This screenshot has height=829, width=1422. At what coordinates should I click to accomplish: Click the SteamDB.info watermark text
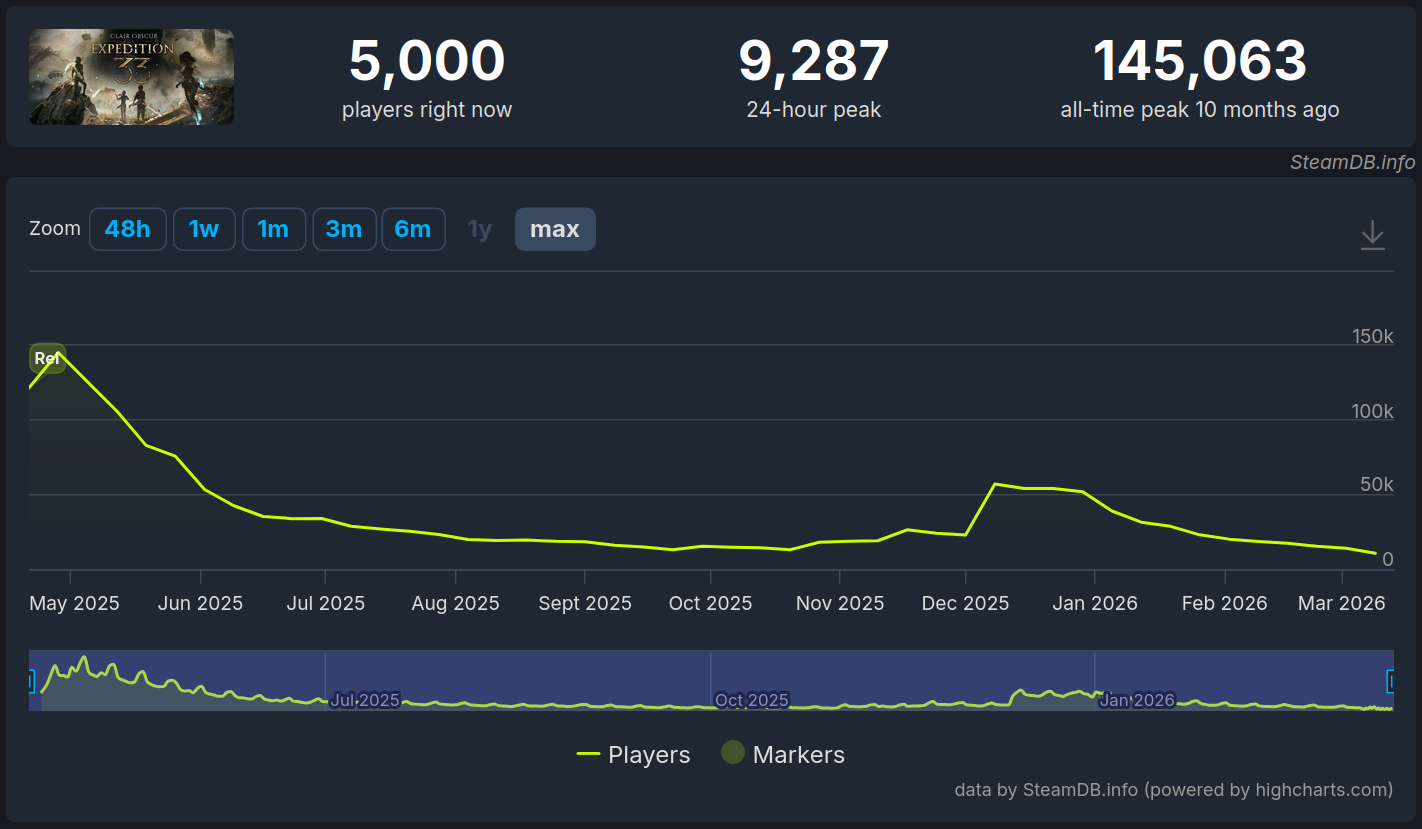click(x=1352, y=162)
